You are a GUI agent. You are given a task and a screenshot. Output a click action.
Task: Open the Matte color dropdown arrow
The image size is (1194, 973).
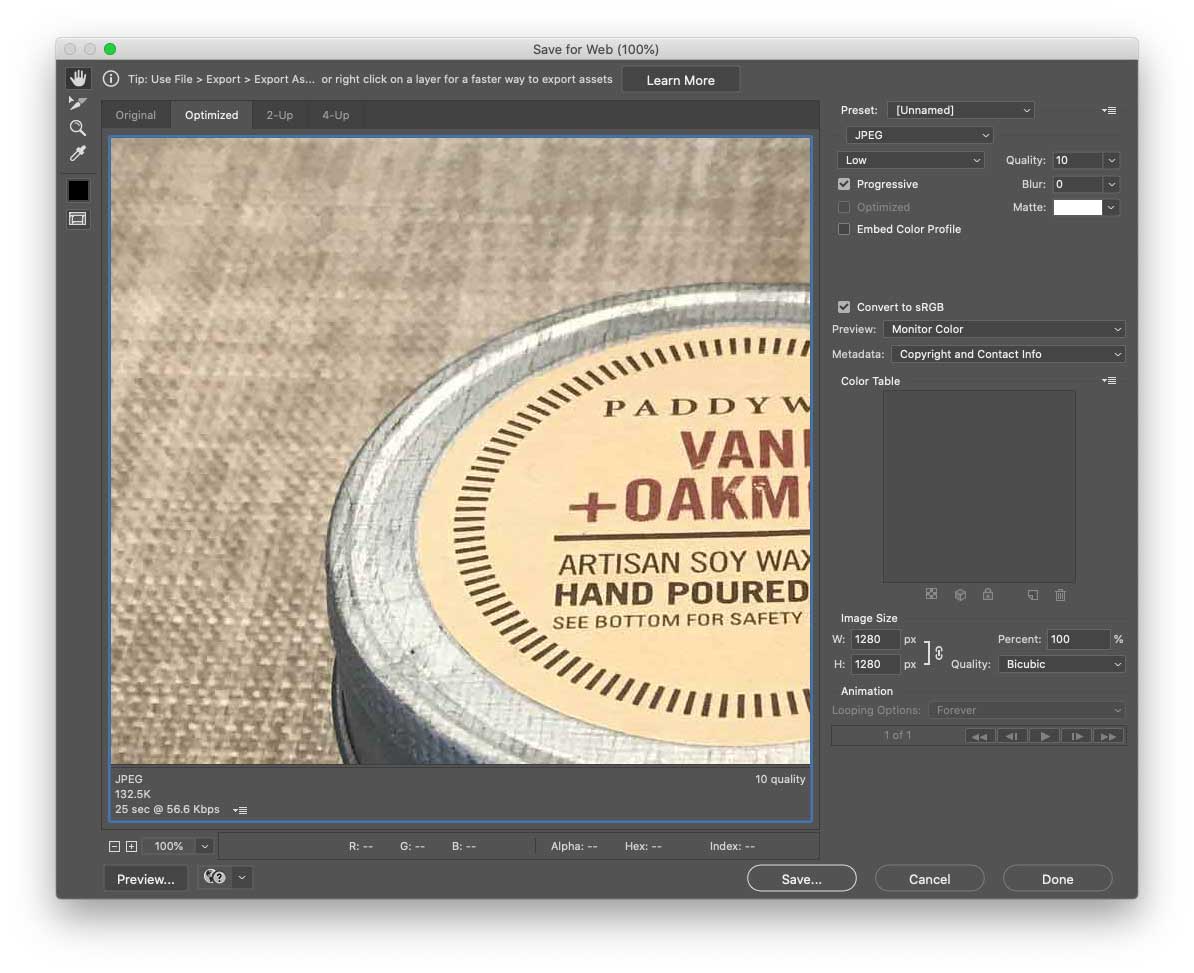(1112, 207)
